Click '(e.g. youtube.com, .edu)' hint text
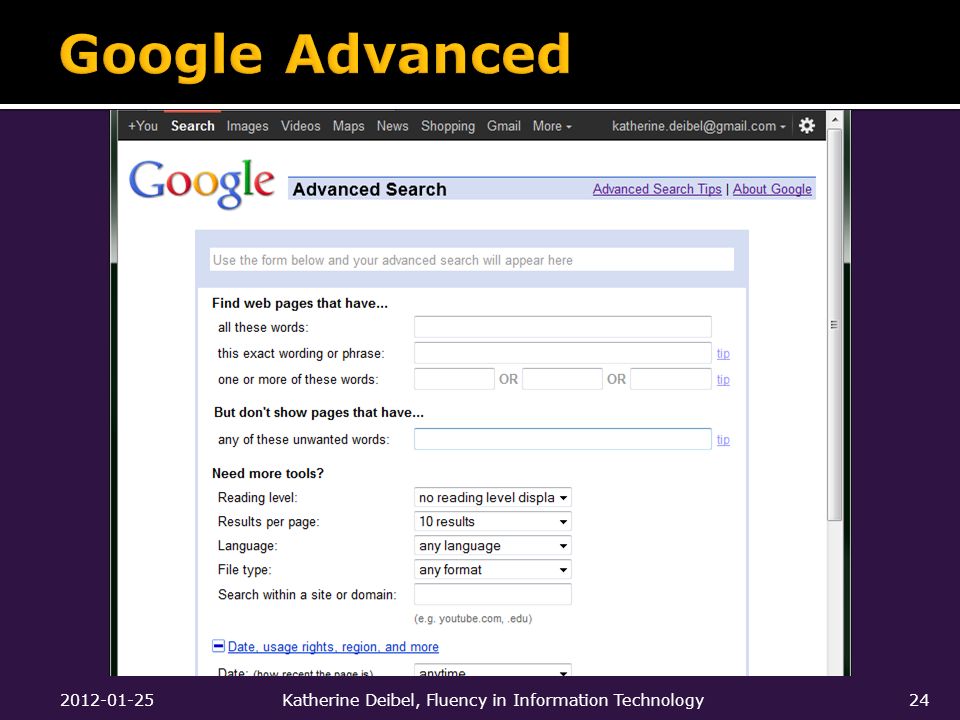This screenshot has height=720, width=960. (473, 618)
